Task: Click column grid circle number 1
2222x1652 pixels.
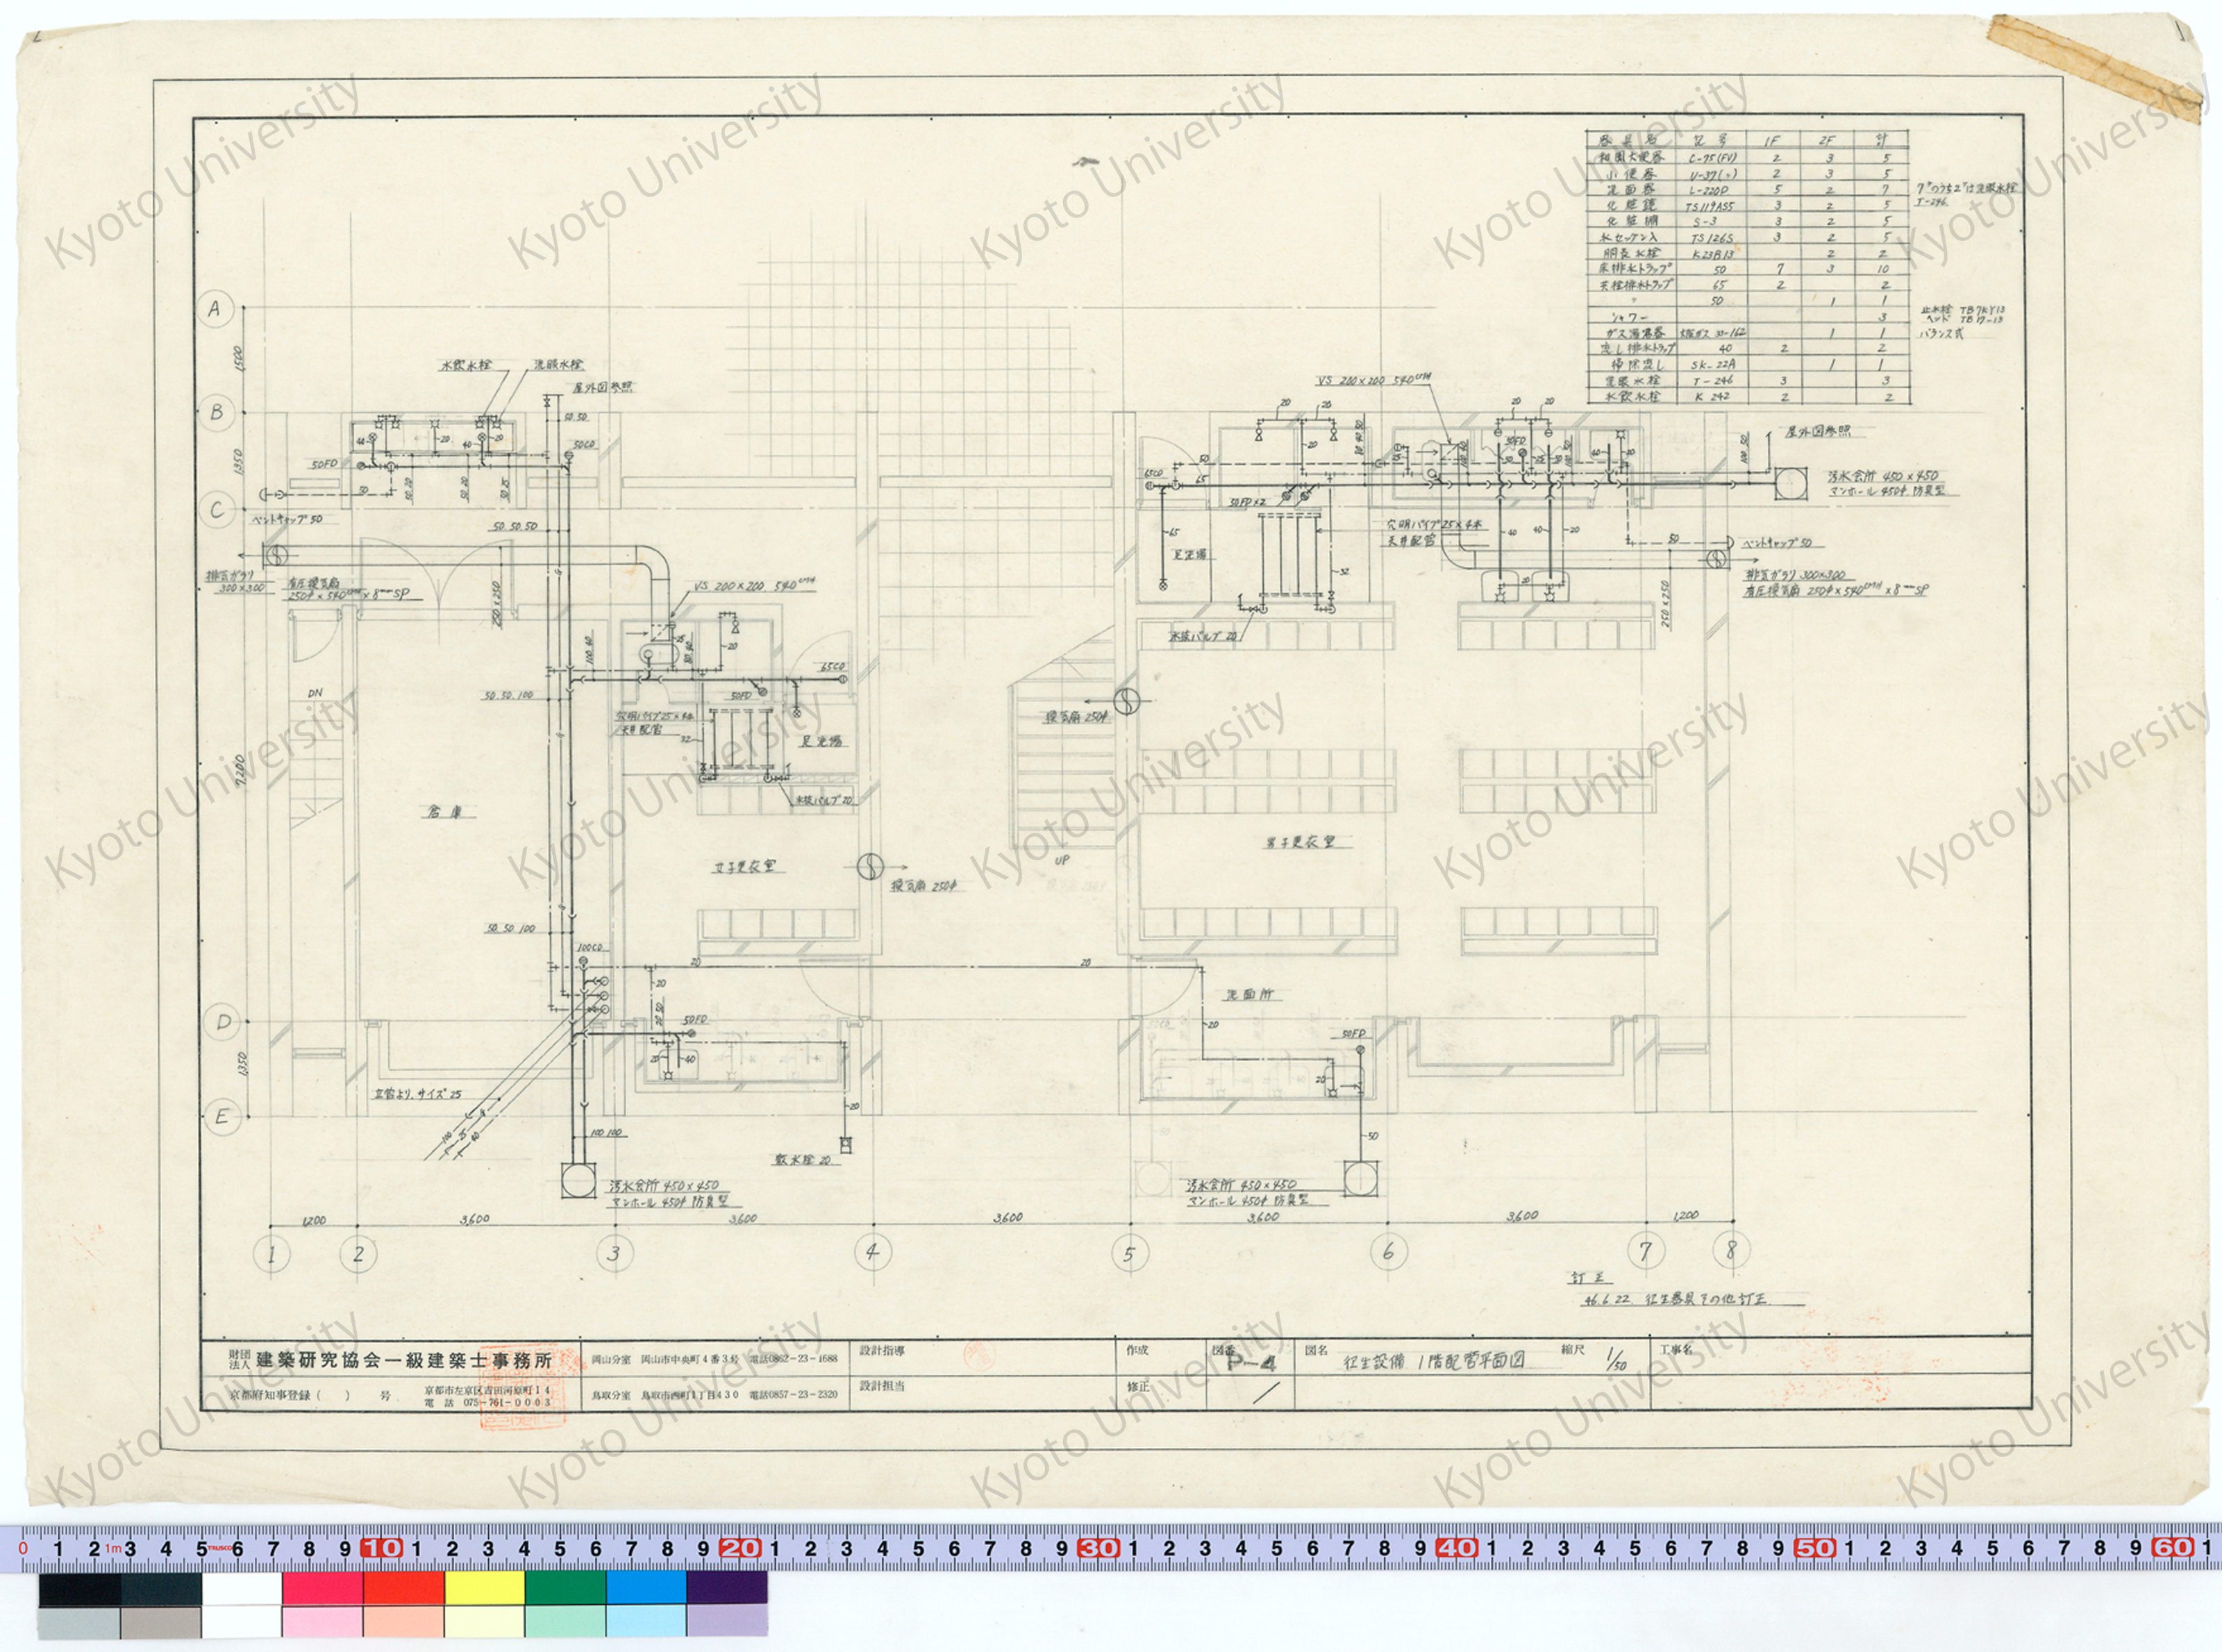Action: [271, 1253]
